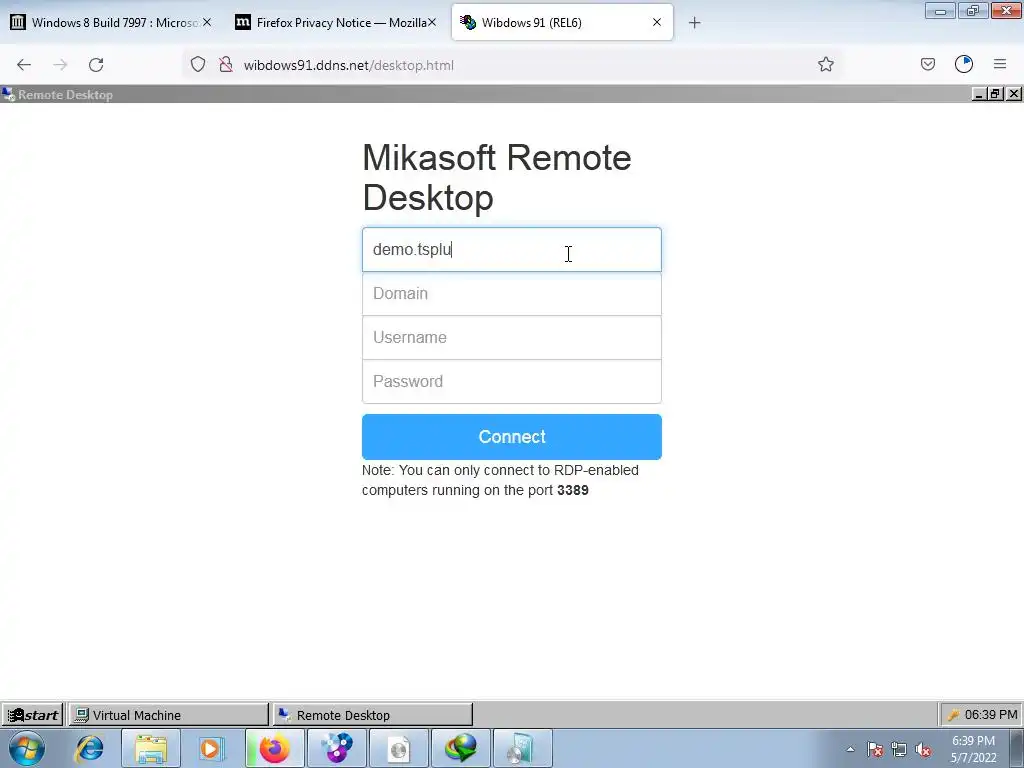
Task: Click the inner tray clock 06:39 PM
Action: pyautogui.click(x=991, y=715)
